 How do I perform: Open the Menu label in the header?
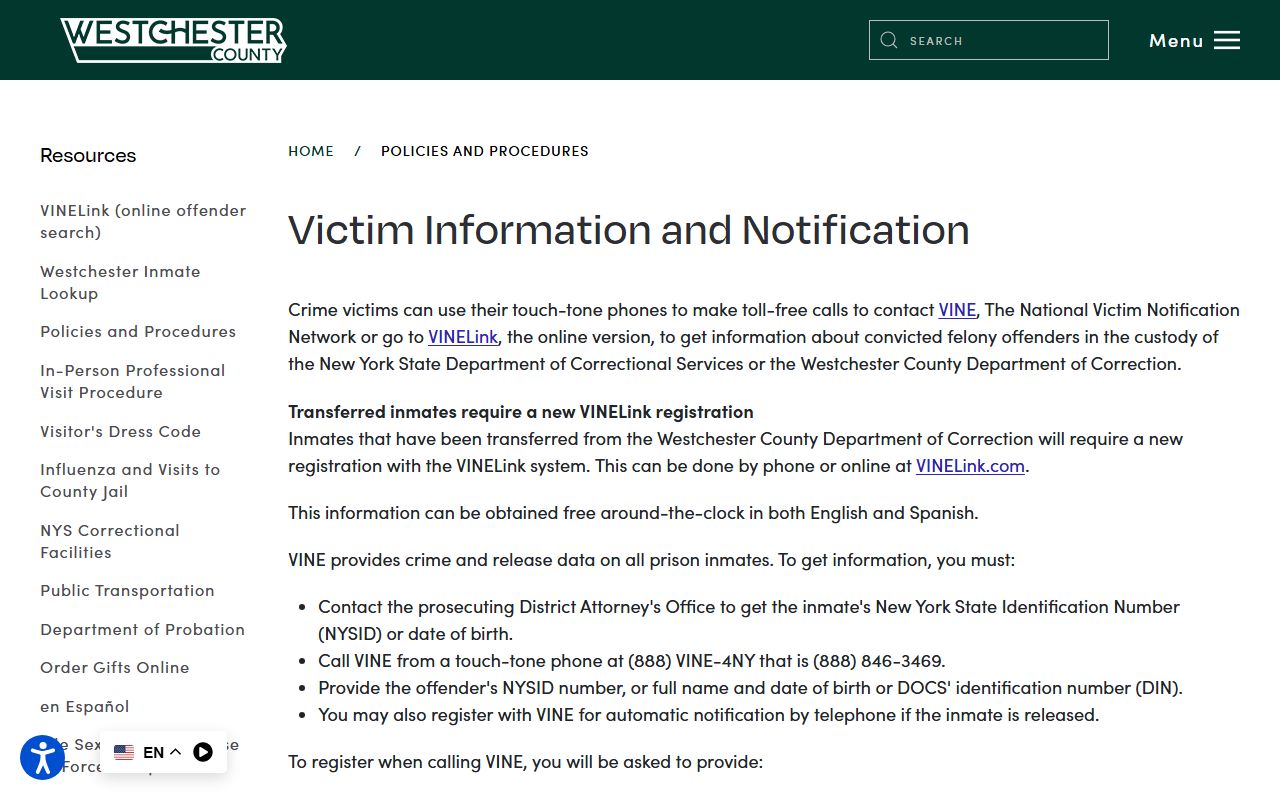point(1176,40)
